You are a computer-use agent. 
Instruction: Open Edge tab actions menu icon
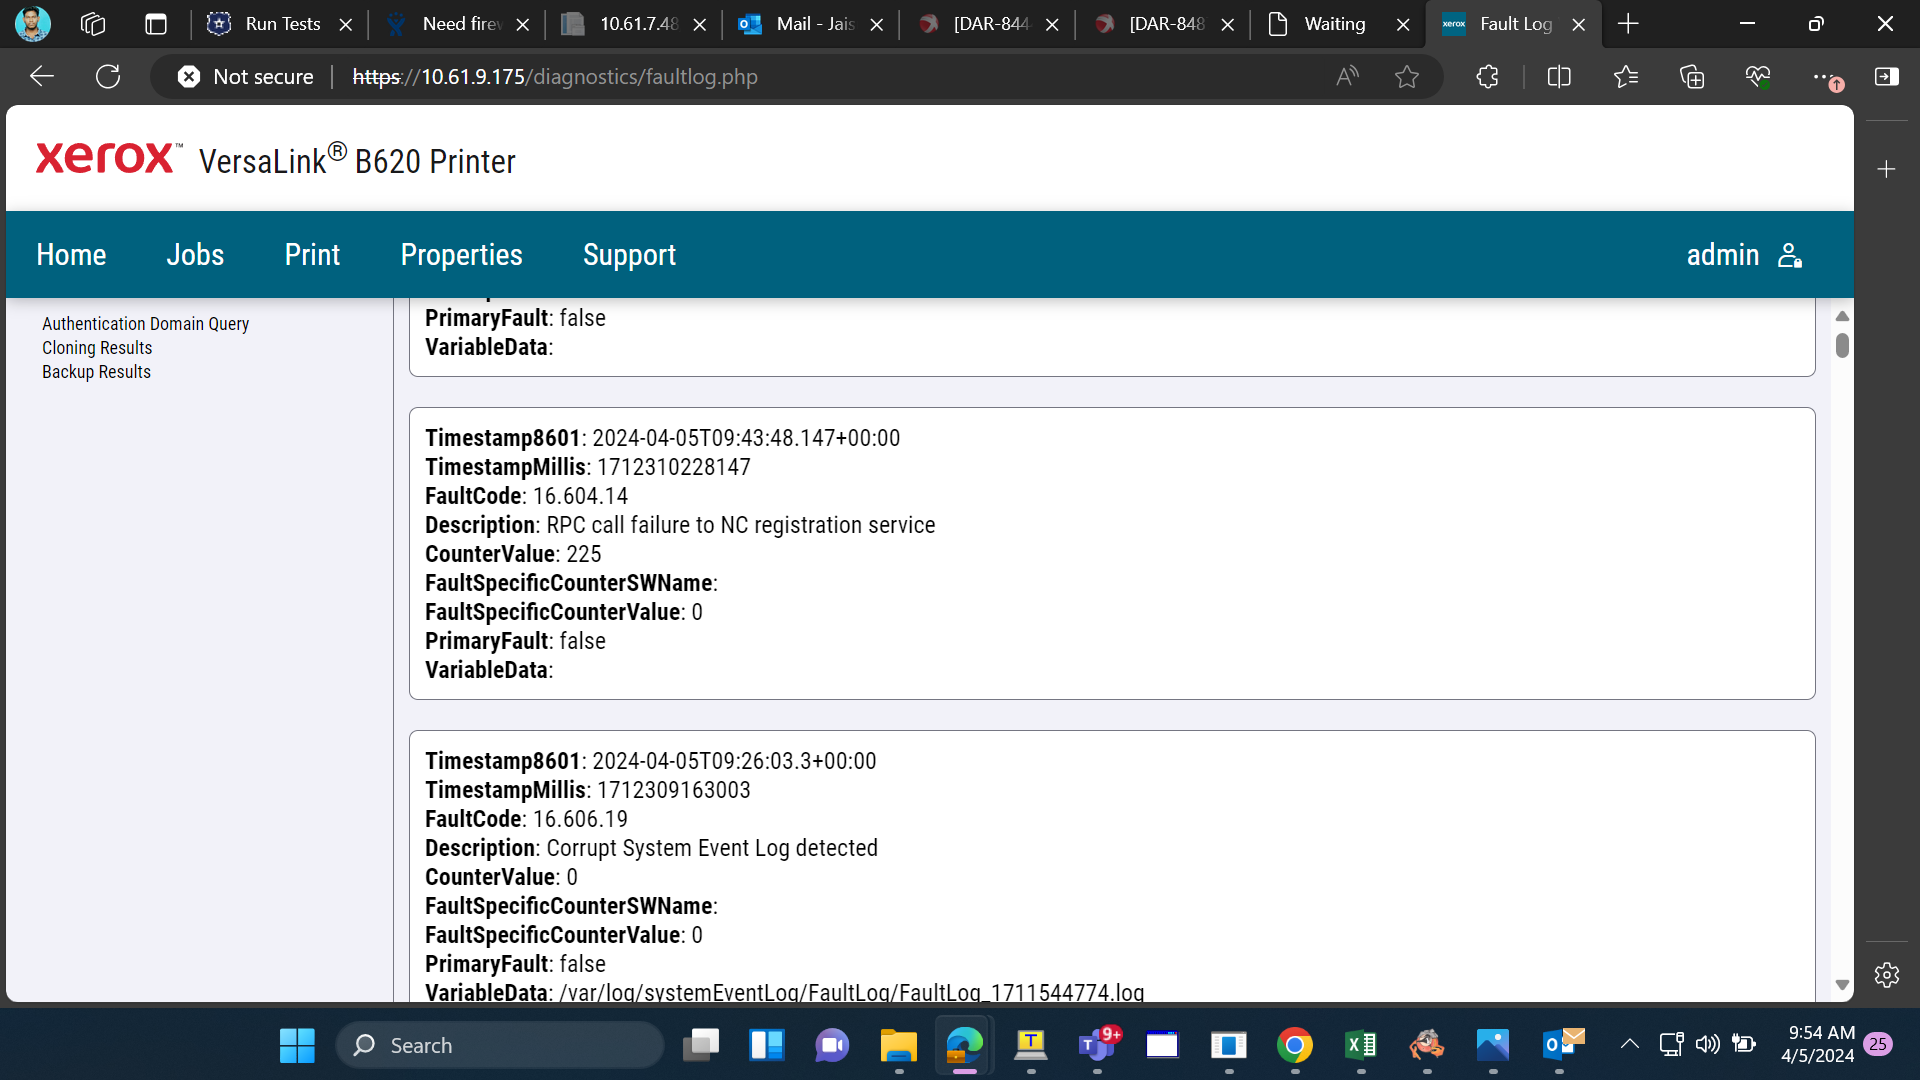click(156, 24)
